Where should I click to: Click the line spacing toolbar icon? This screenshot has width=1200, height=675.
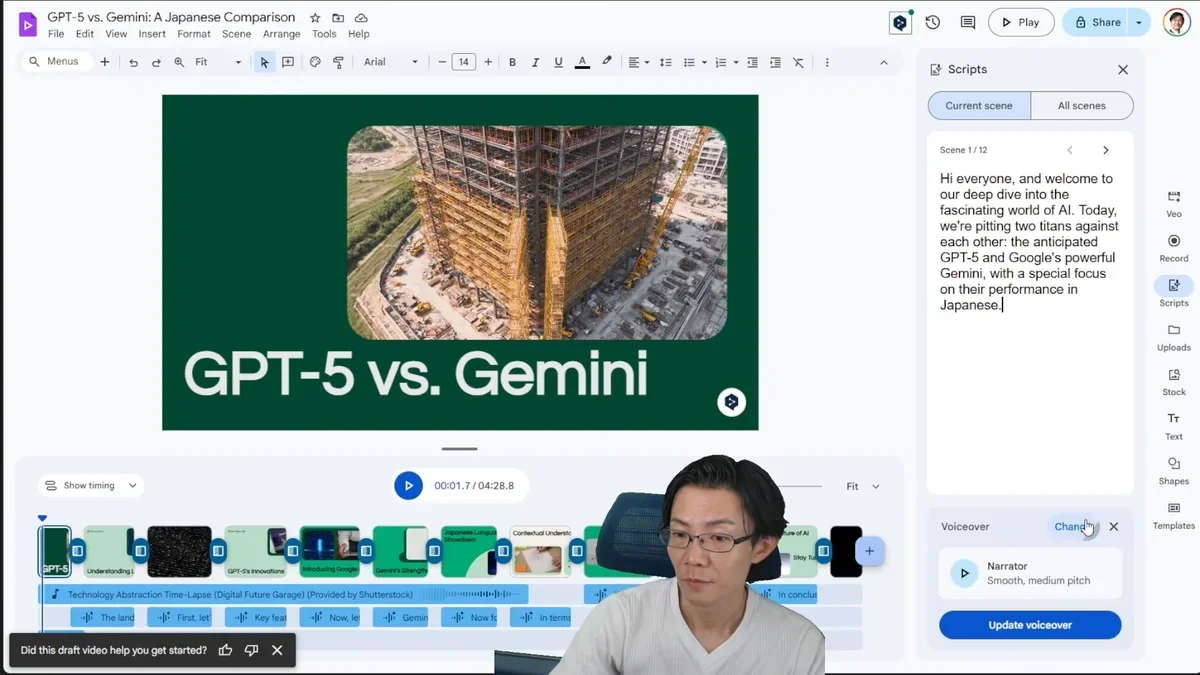(665, 62)
